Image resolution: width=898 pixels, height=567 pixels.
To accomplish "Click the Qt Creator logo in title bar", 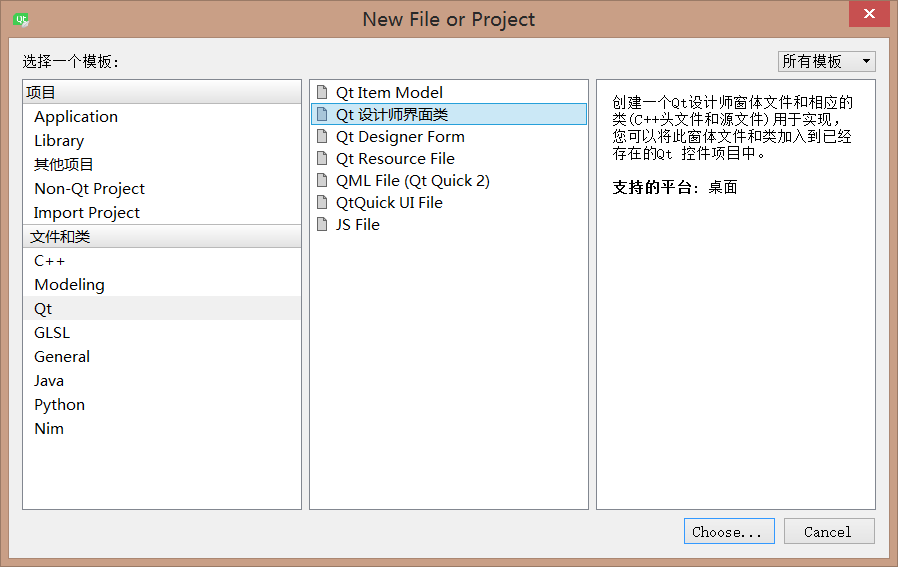I will pos(21,19).
